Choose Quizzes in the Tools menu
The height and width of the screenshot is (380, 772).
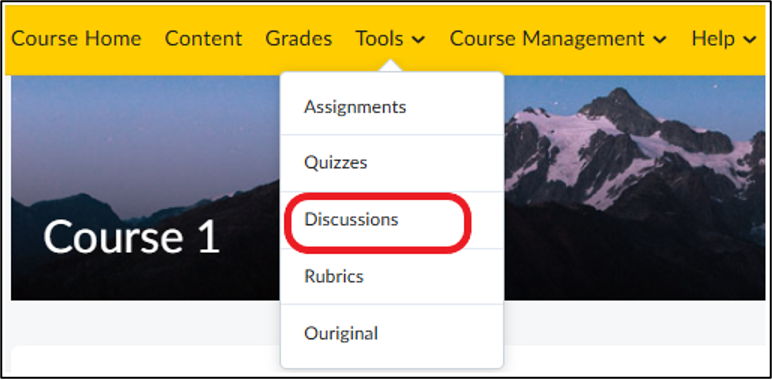(x=392, y=163)
